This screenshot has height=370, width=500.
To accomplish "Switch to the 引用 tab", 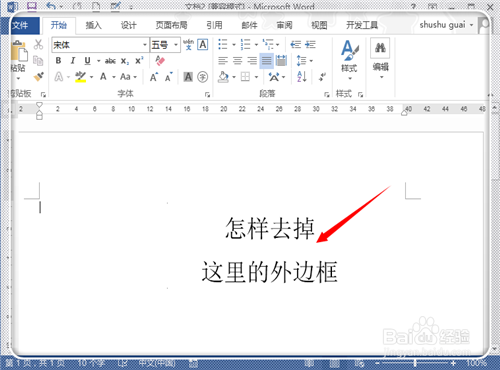I will pyautogui.click(x=214, y=25).
